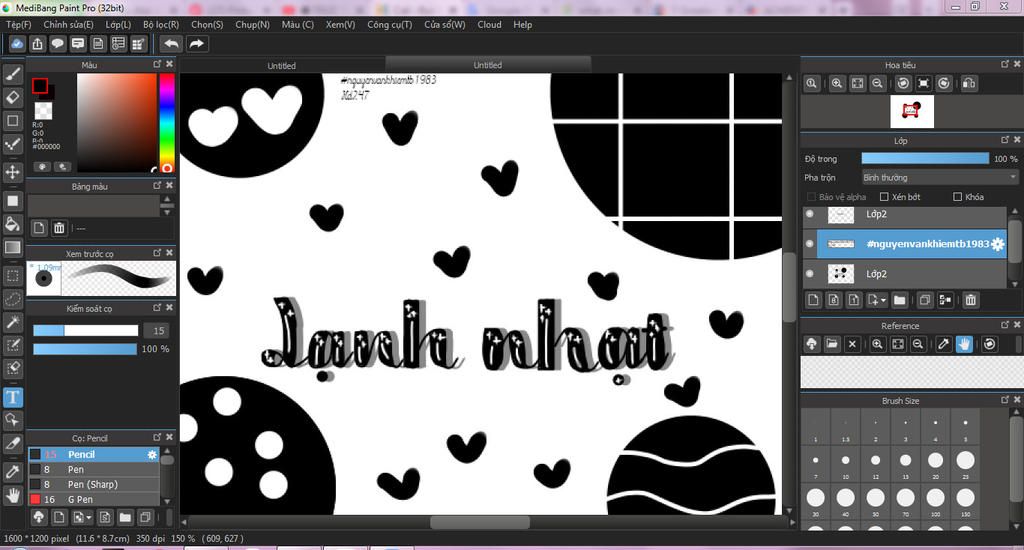Open the Help menu

point(522,24)
